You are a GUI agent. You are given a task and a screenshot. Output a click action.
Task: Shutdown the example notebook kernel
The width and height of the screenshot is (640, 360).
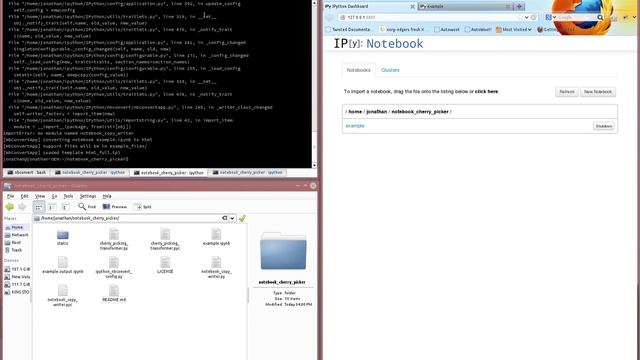tap(604, 127)
